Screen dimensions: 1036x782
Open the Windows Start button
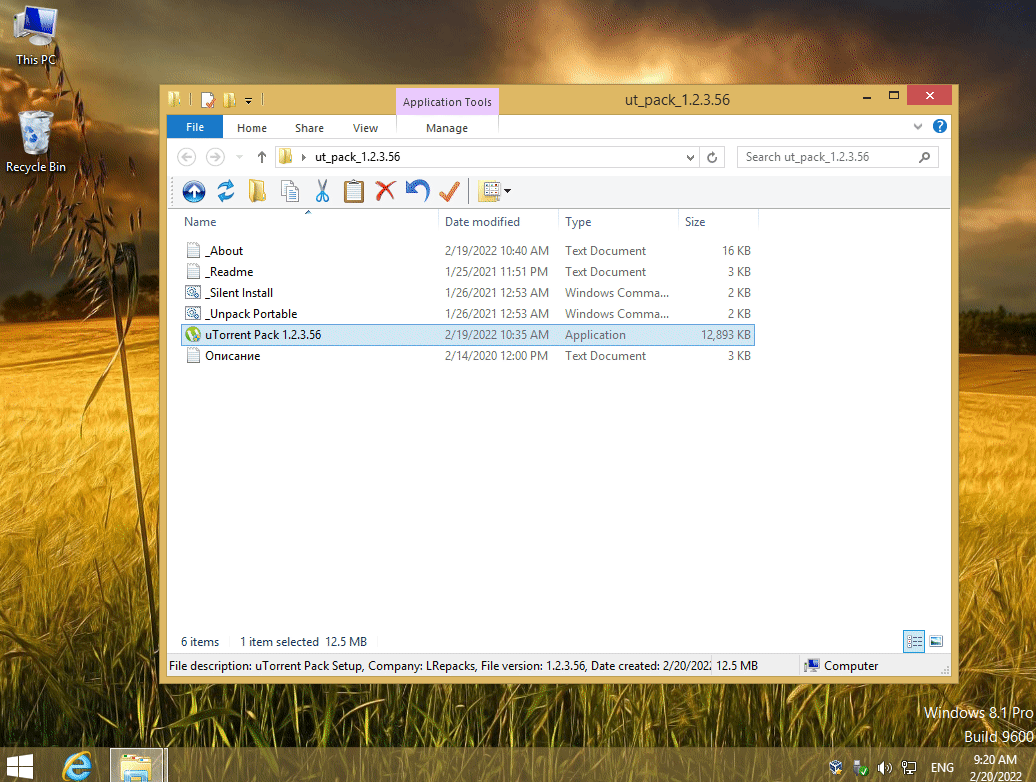point(20,767)
